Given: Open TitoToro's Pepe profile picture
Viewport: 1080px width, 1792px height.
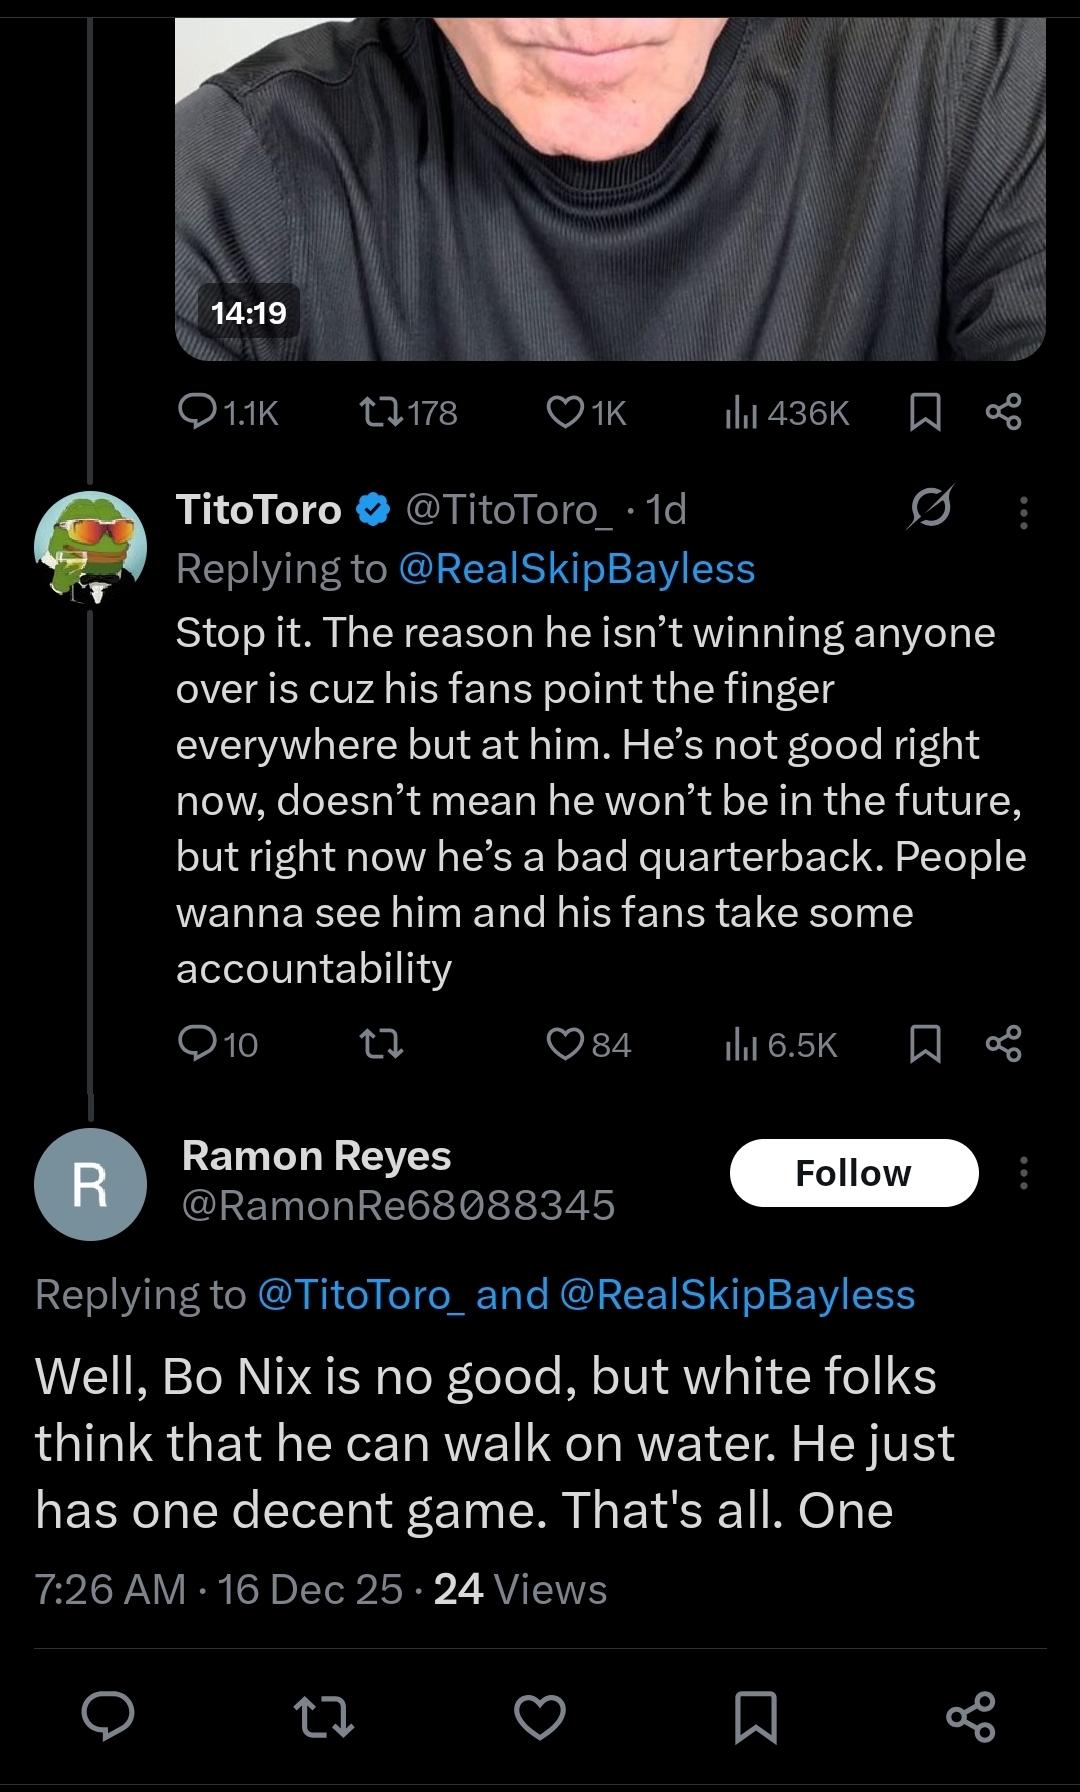Looking at the screenshot, I should point(90,547).
